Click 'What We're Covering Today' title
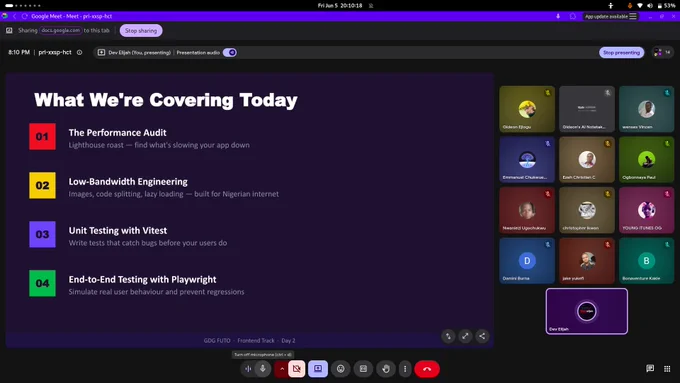680x383 pixels. 166,100
